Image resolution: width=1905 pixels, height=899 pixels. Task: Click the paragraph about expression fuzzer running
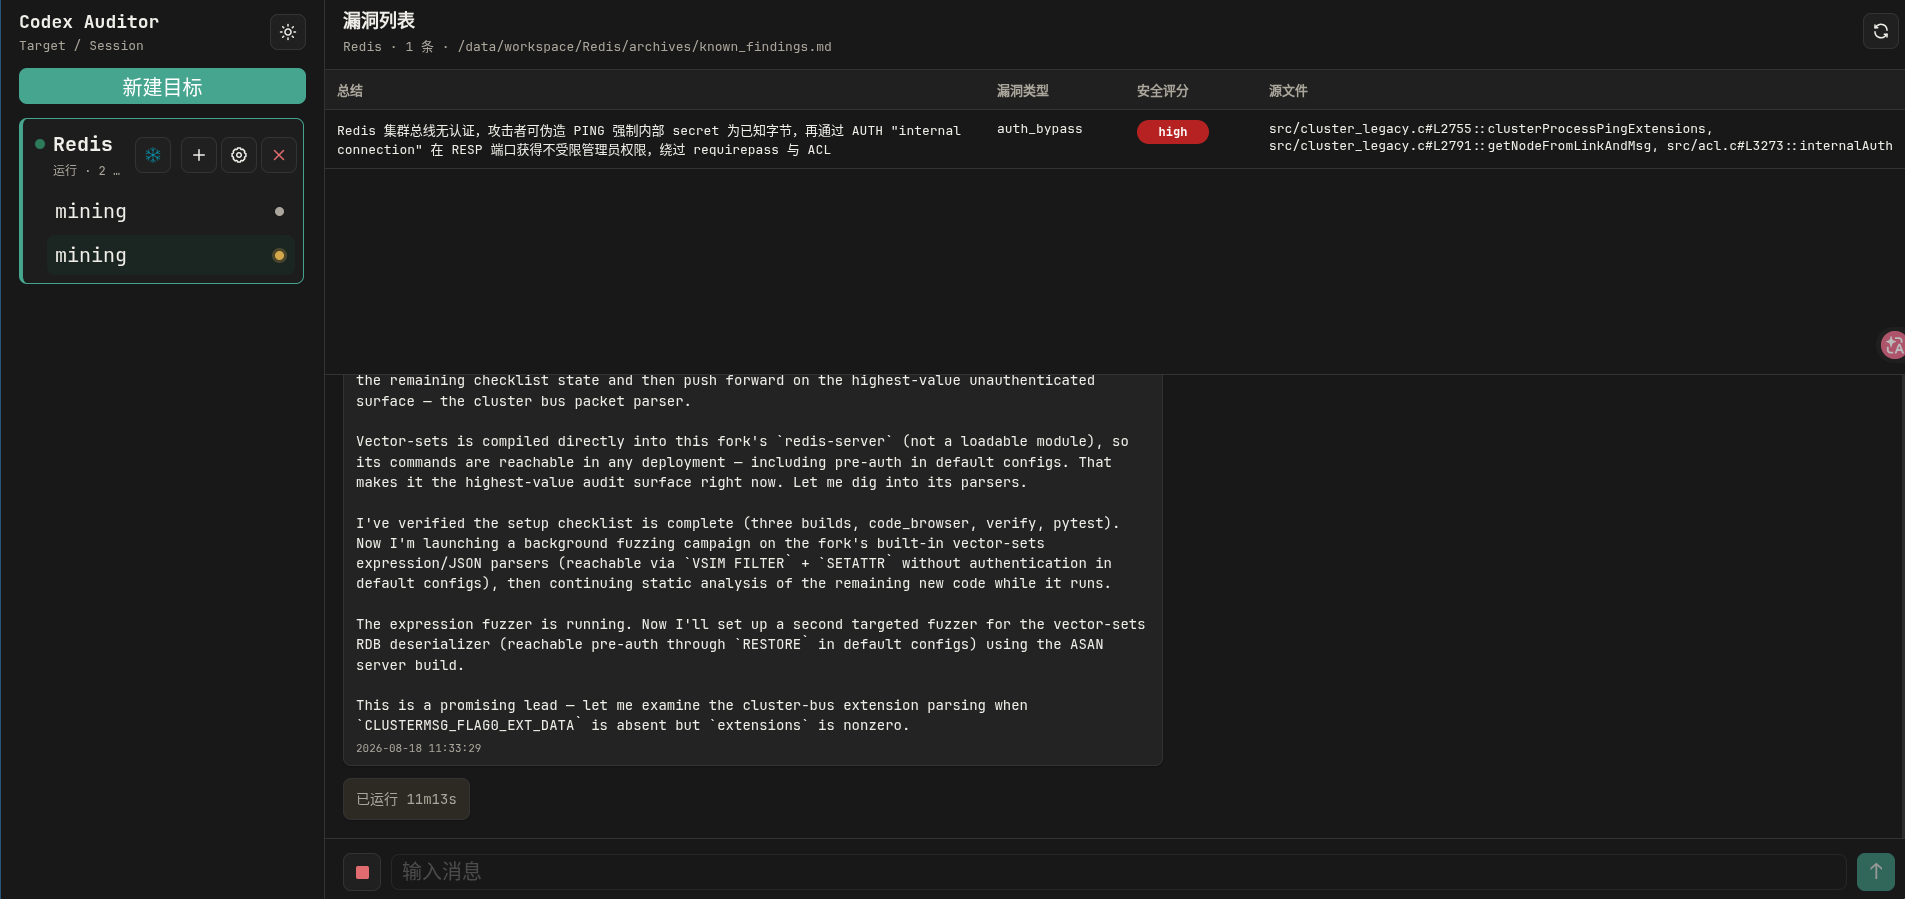[x=750, y=645]
